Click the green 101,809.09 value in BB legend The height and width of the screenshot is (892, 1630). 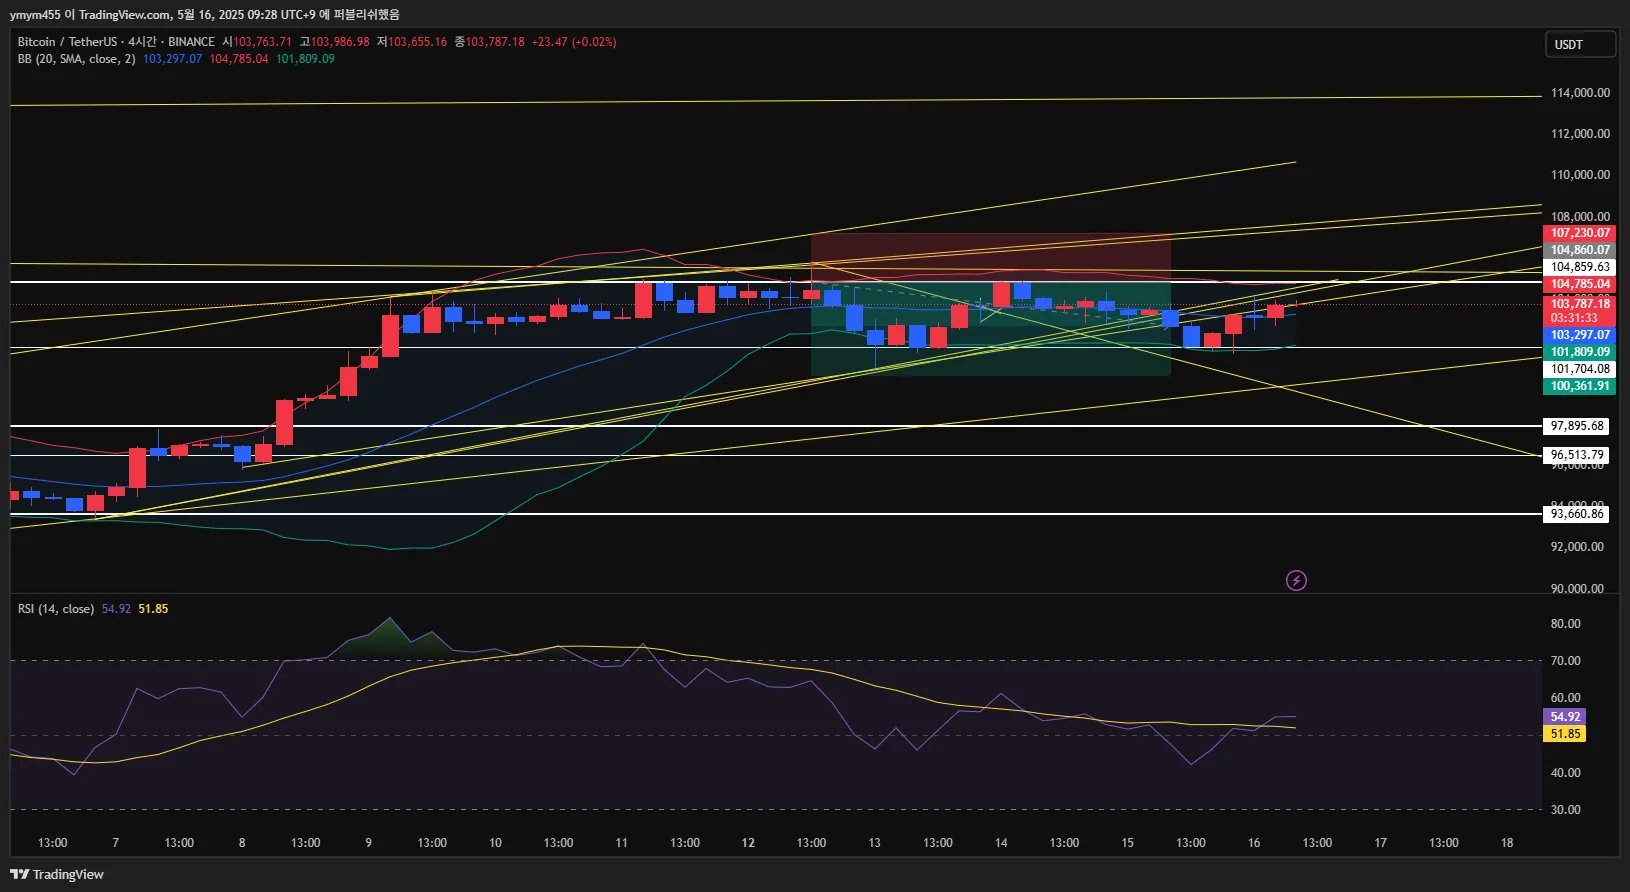(305, 59)
